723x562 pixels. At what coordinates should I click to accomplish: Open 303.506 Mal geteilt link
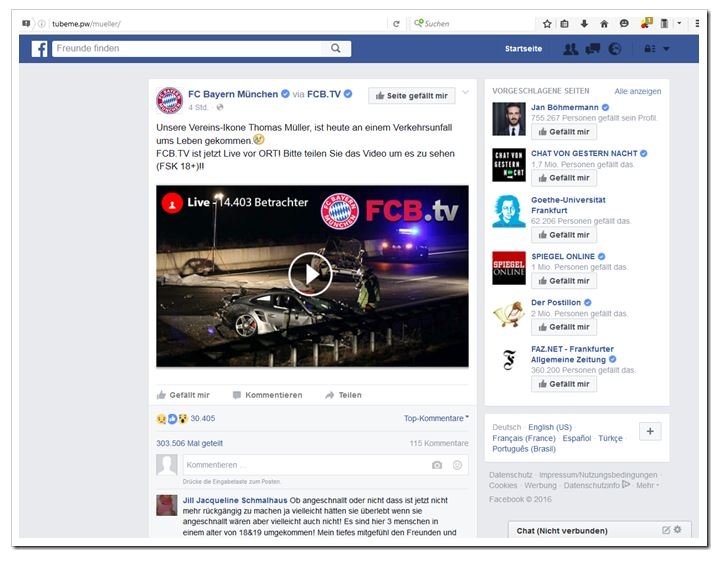tap(190, 443)
